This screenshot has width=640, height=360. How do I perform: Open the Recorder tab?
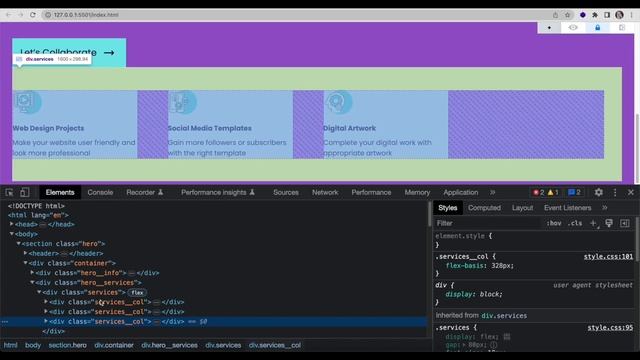144,192
